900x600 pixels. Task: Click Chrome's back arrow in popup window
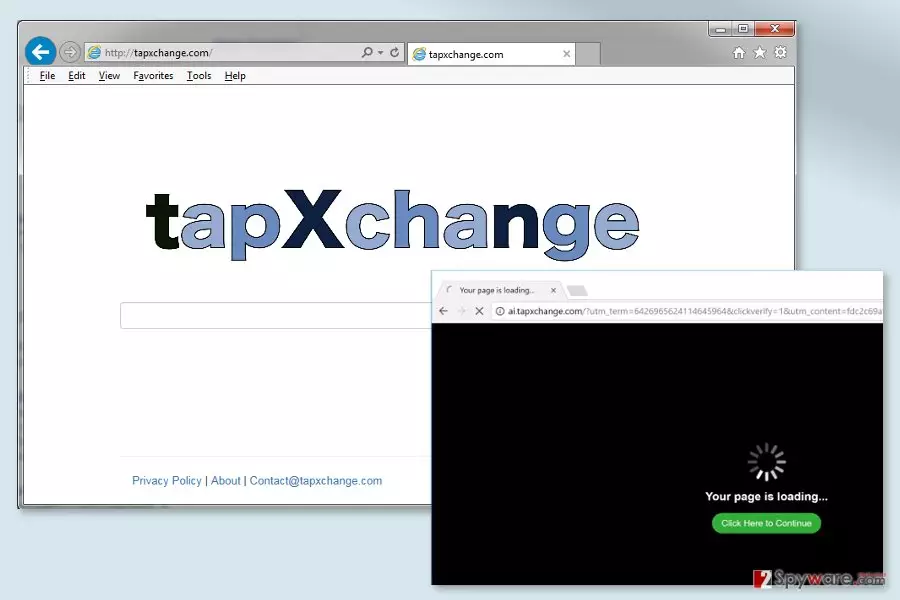click(x=443, y=311)
